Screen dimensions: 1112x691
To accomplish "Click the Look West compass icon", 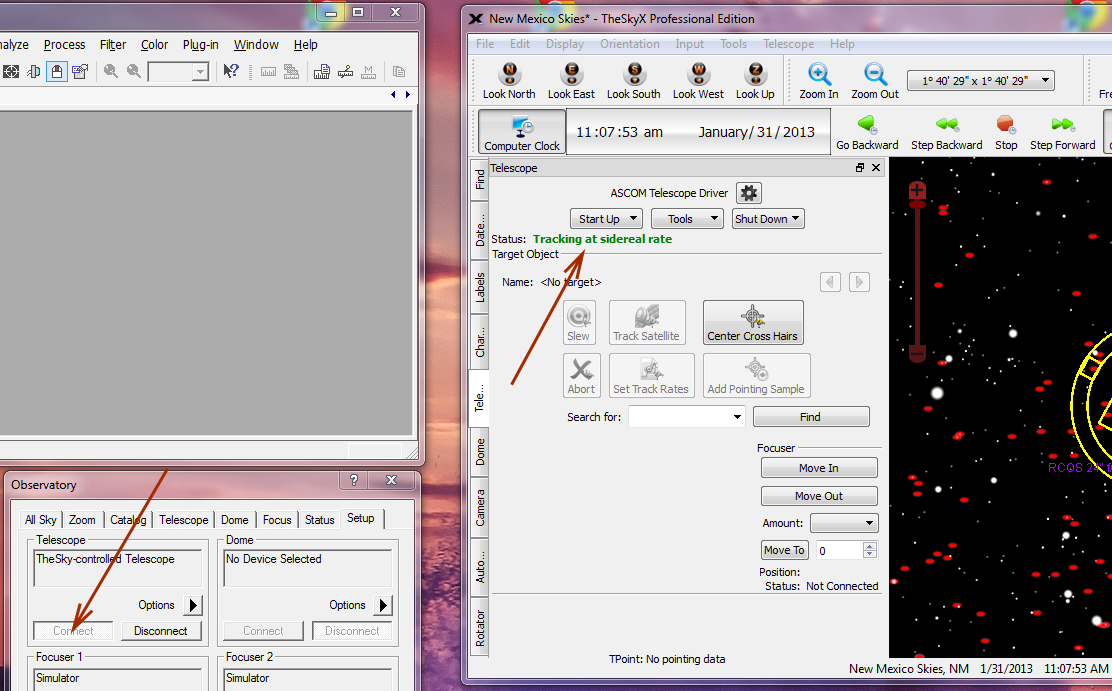I will point(699,74).
